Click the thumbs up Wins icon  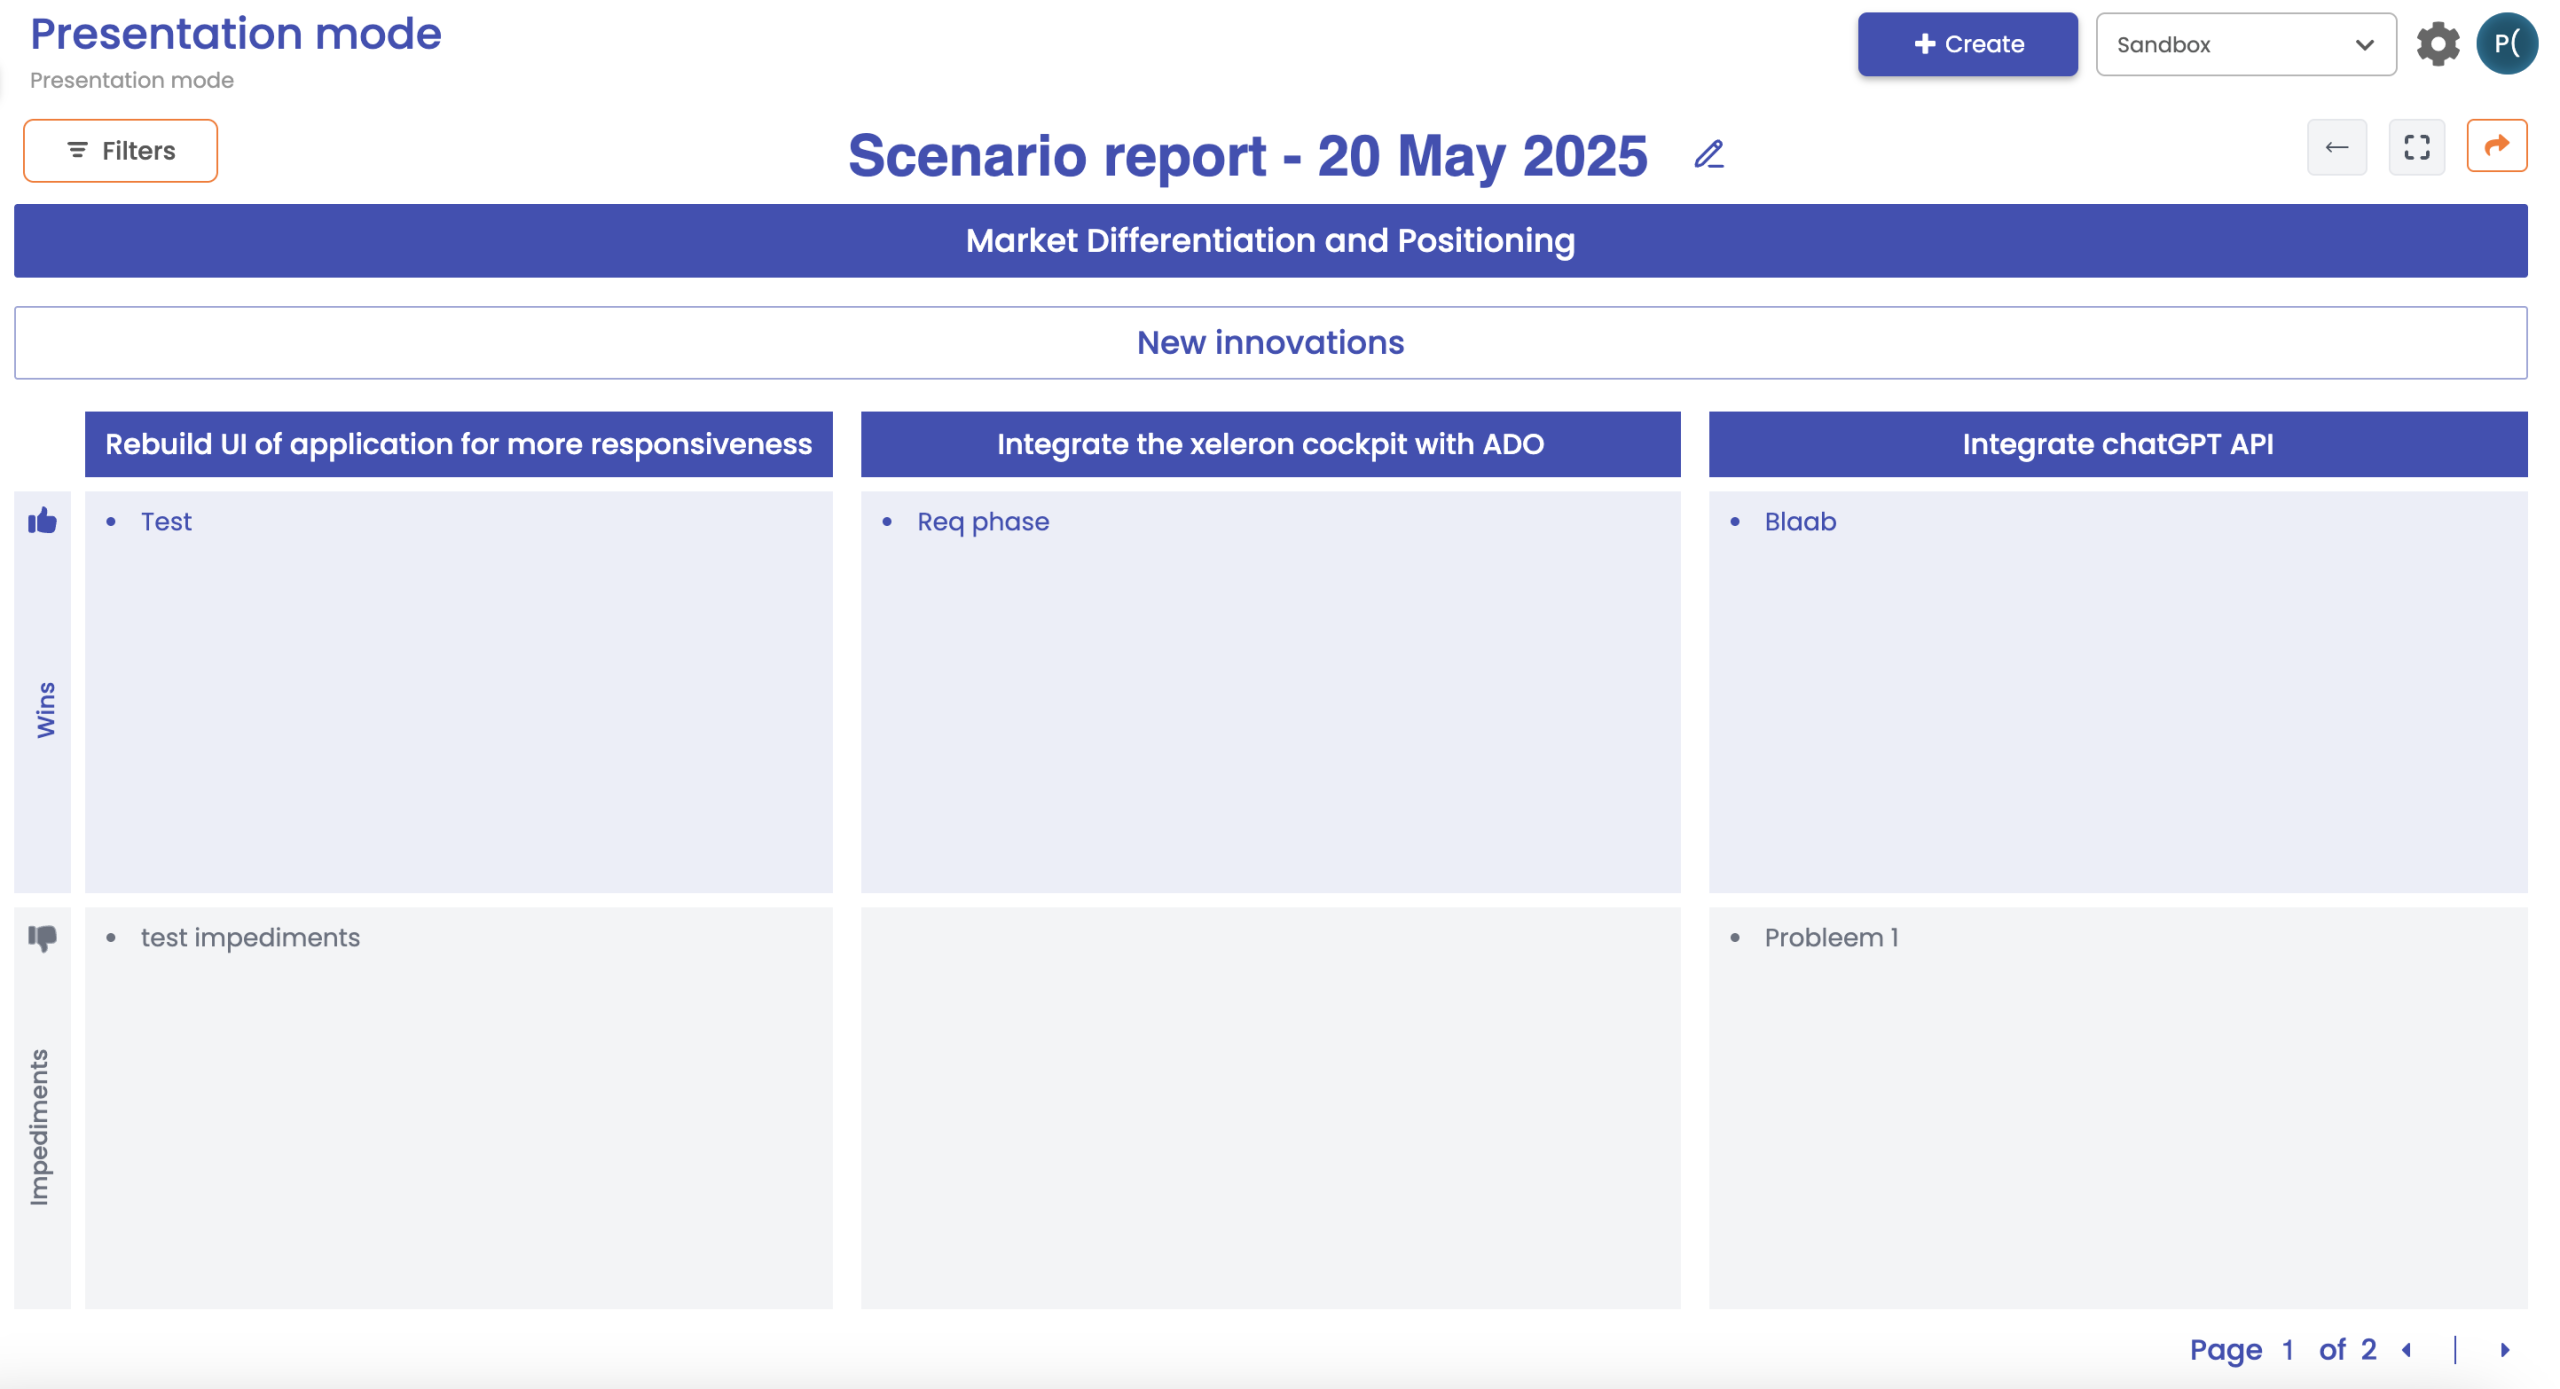tap(42, 521)
